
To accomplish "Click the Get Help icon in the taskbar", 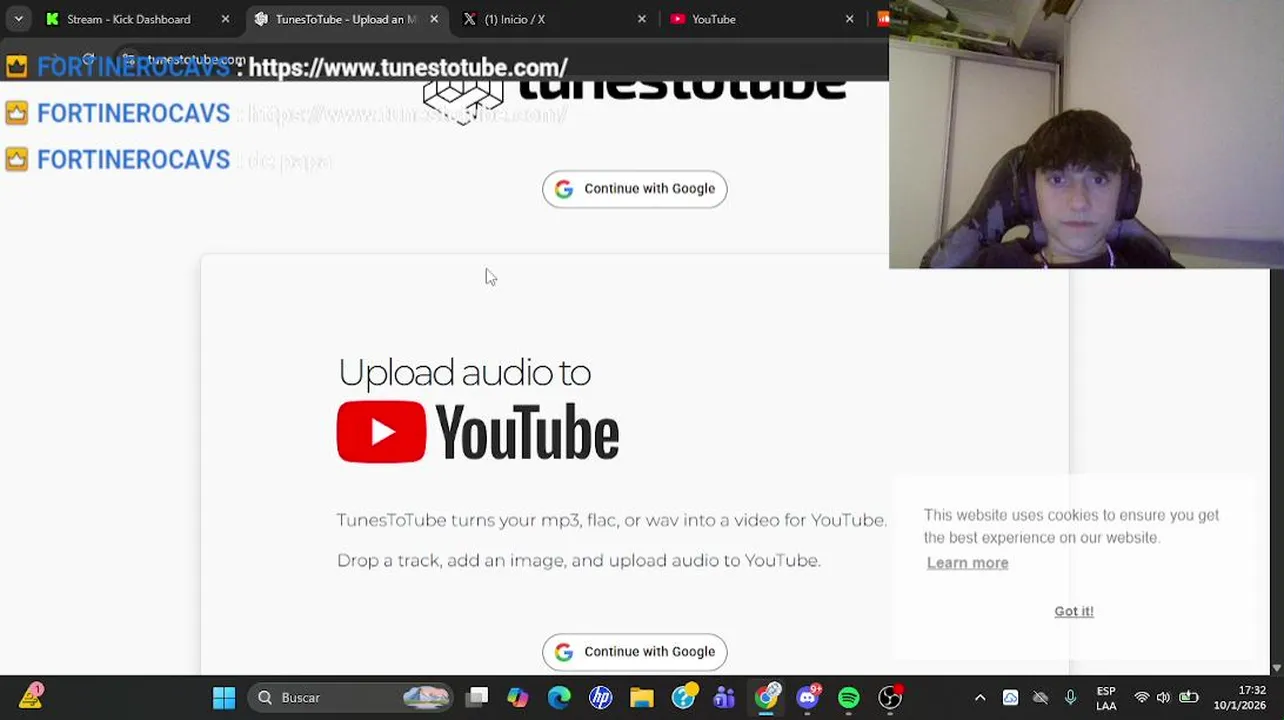I will tap(684, 697).
